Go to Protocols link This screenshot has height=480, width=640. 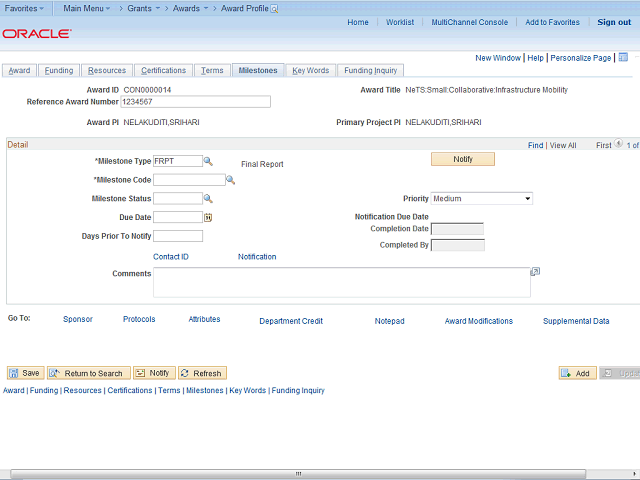(139, 319)
